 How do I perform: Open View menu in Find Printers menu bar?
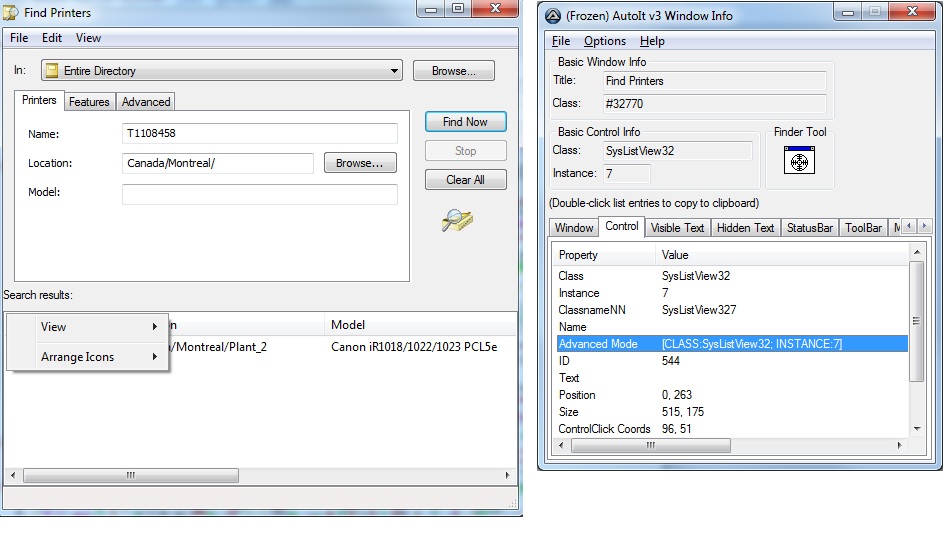(x=88, y=38)
